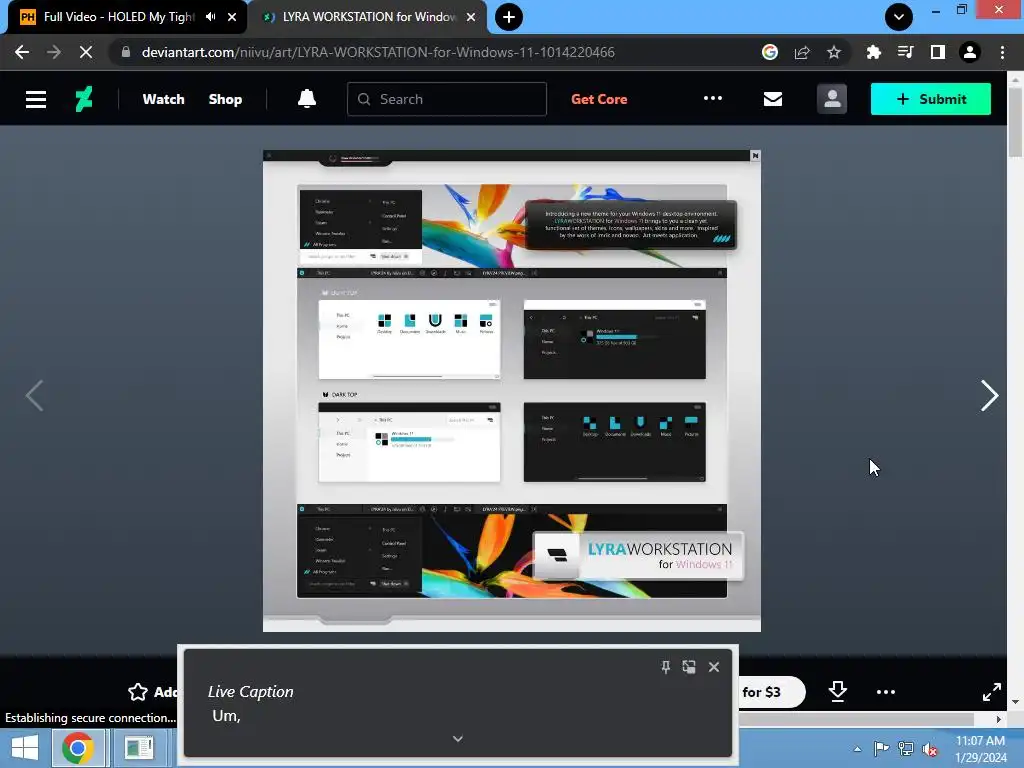Open the tab search dropdown
Viewport: 1024px width, 768px height.
[x=899, y=17]
